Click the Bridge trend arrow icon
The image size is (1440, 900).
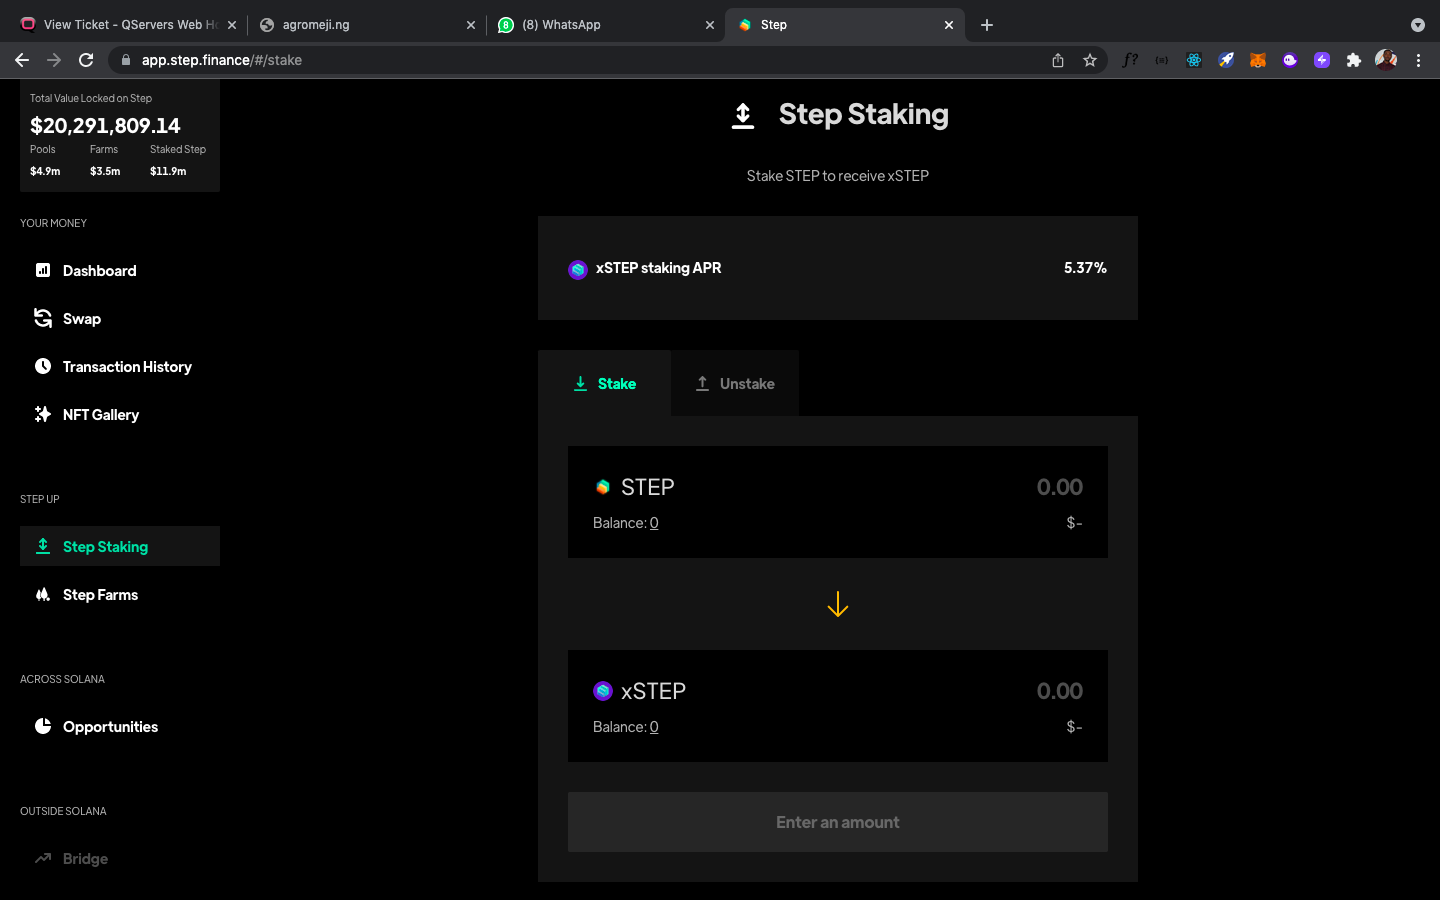(43, 858)
